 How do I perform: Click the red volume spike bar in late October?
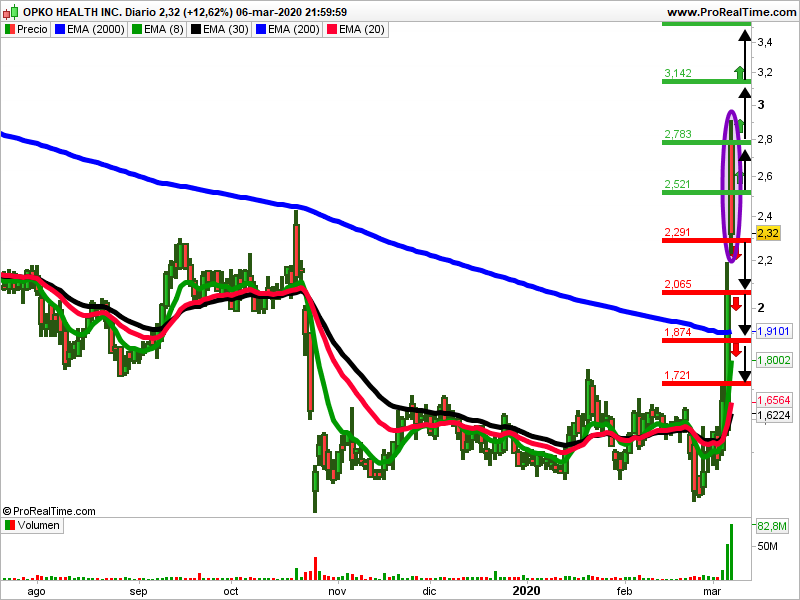(x=315, y=568)
